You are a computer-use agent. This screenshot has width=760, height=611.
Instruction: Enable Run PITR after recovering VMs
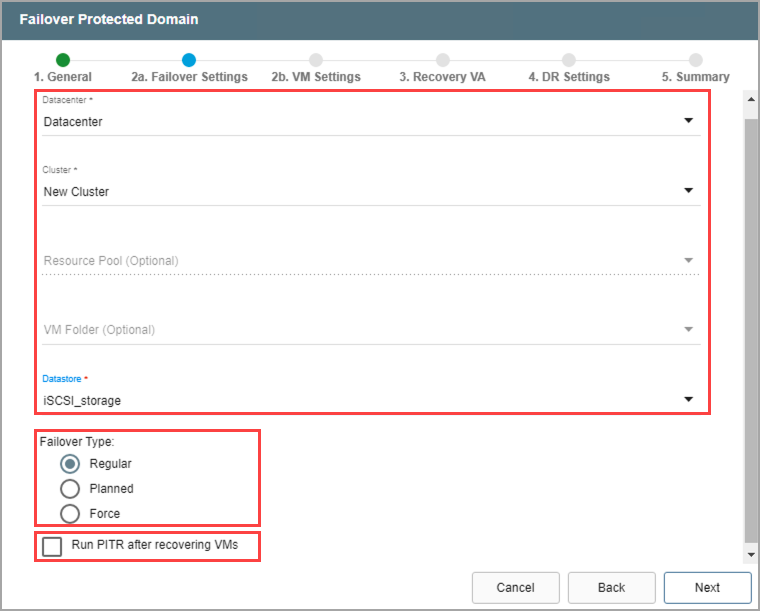coord(52,546)
